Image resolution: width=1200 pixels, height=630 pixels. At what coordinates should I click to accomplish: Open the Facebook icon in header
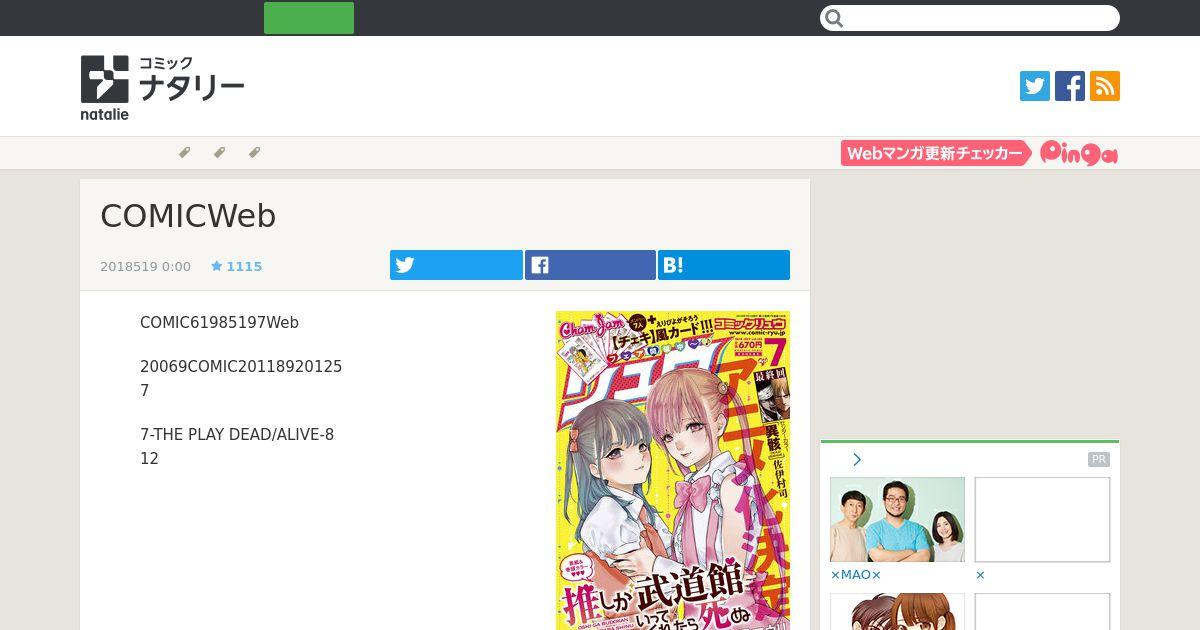[x=1070, y=86]
